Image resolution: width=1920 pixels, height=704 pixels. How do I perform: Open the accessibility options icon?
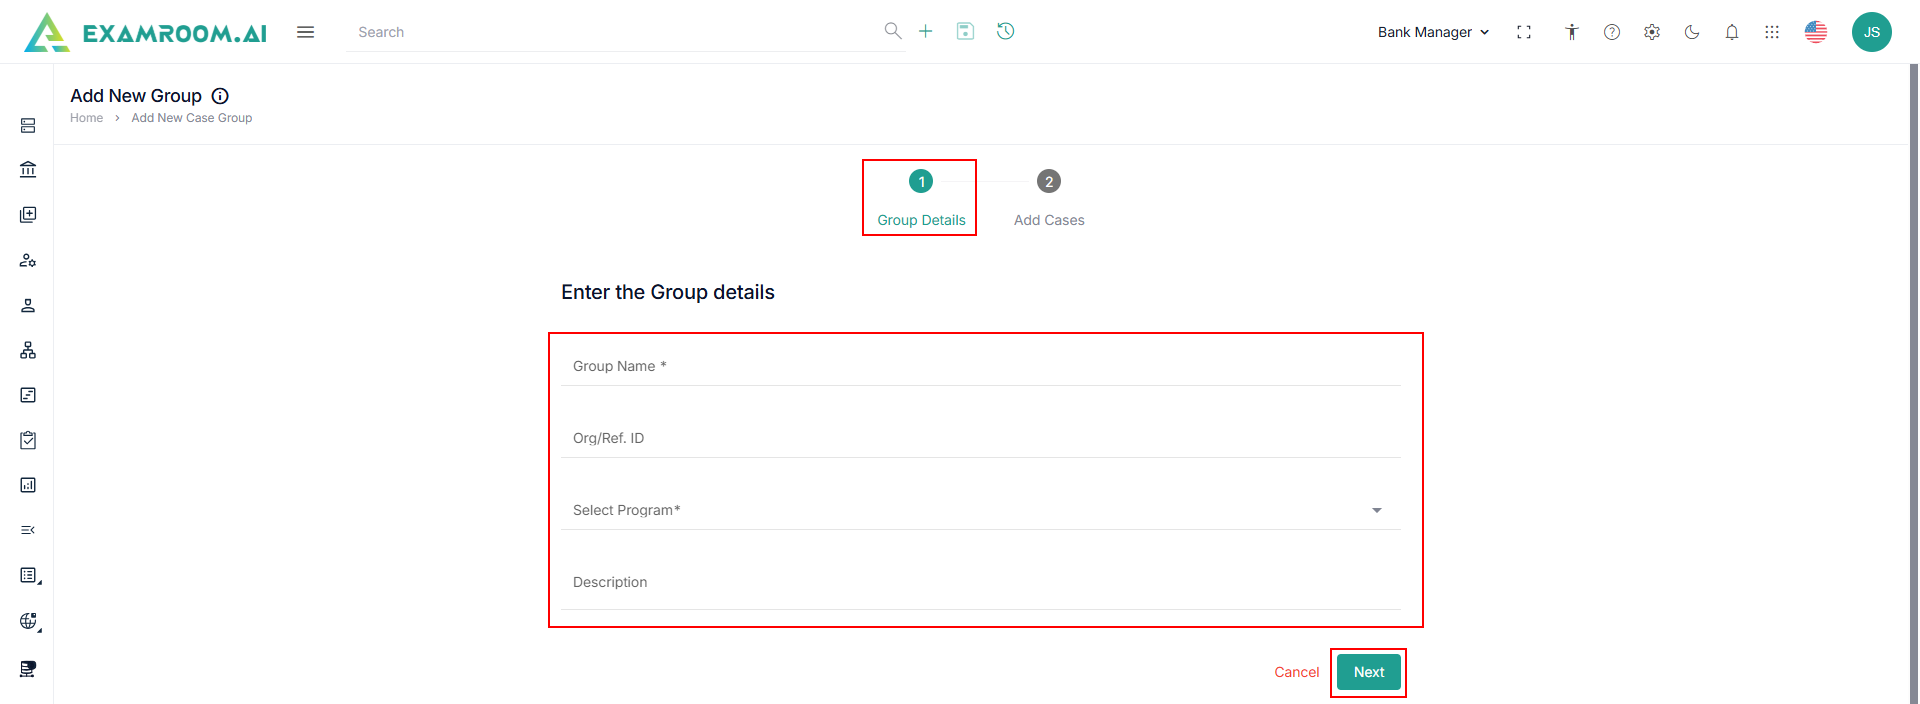1572,32
